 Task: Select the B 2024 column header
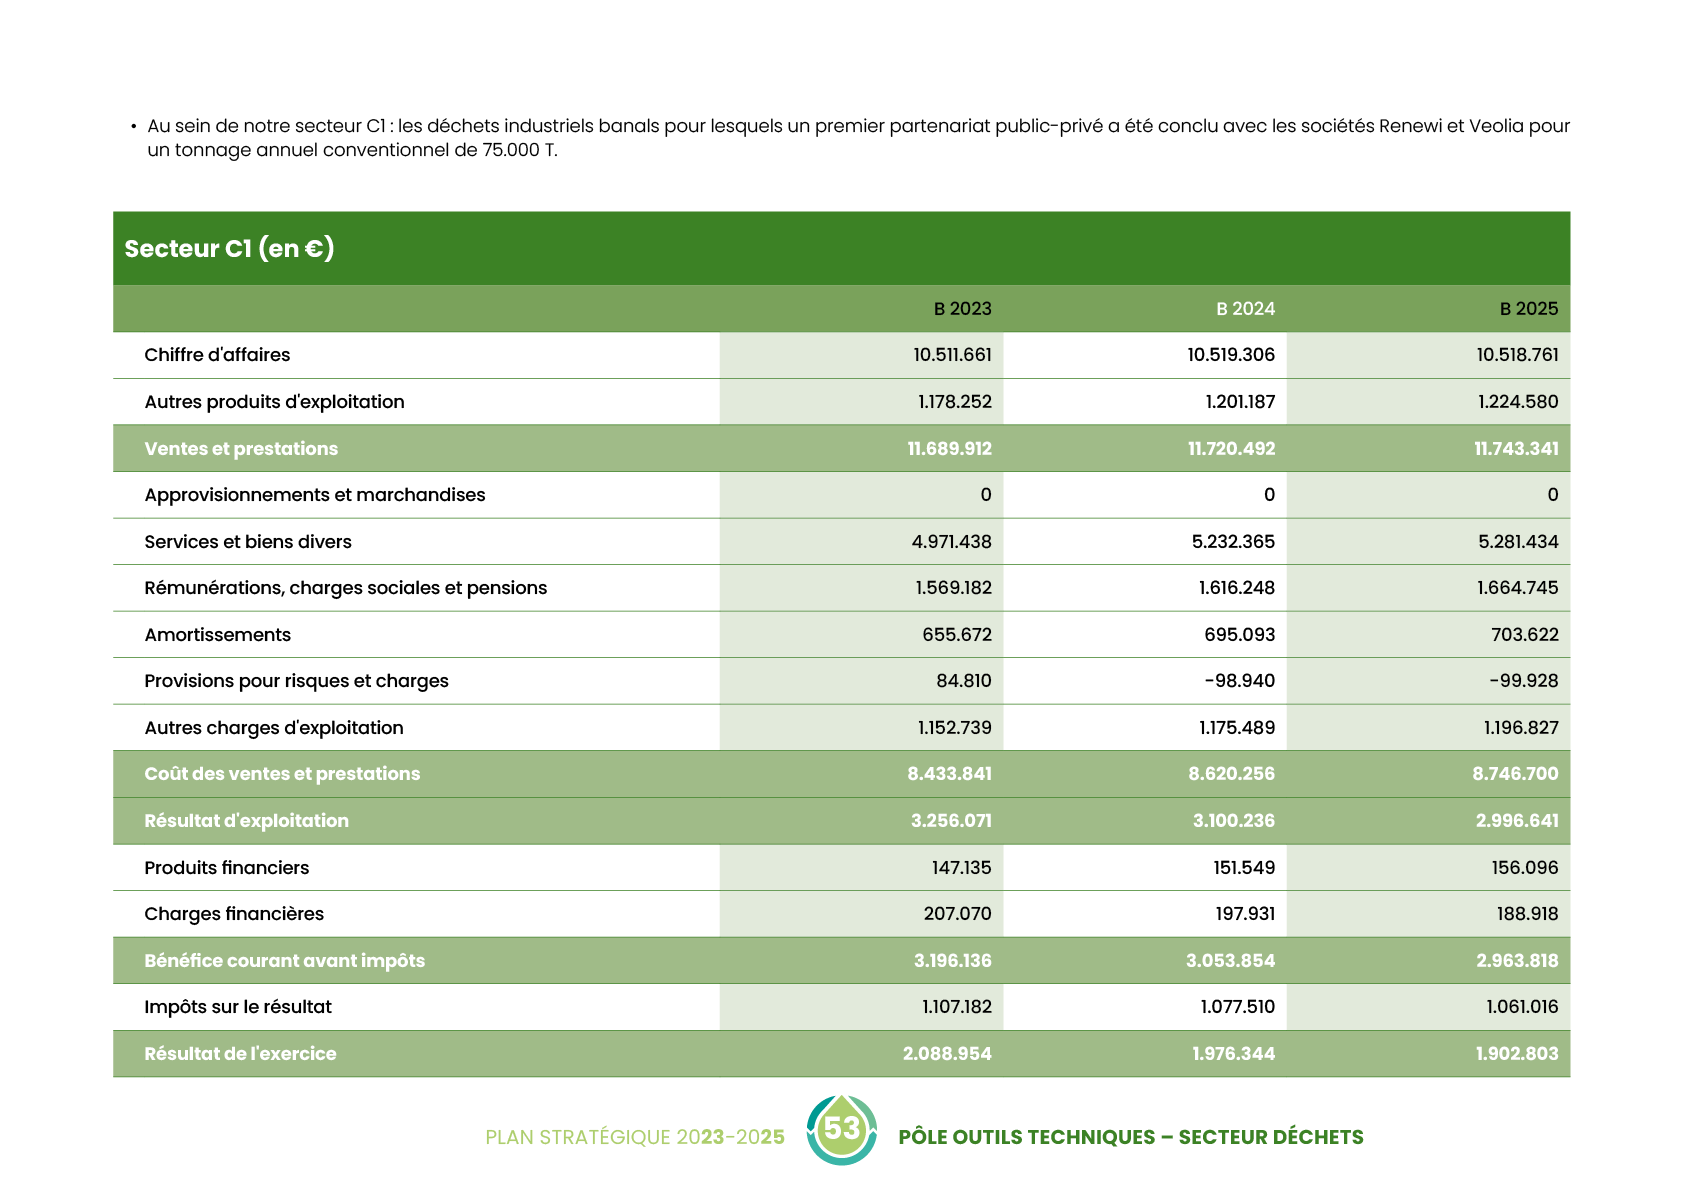(x=1245, y=309)
